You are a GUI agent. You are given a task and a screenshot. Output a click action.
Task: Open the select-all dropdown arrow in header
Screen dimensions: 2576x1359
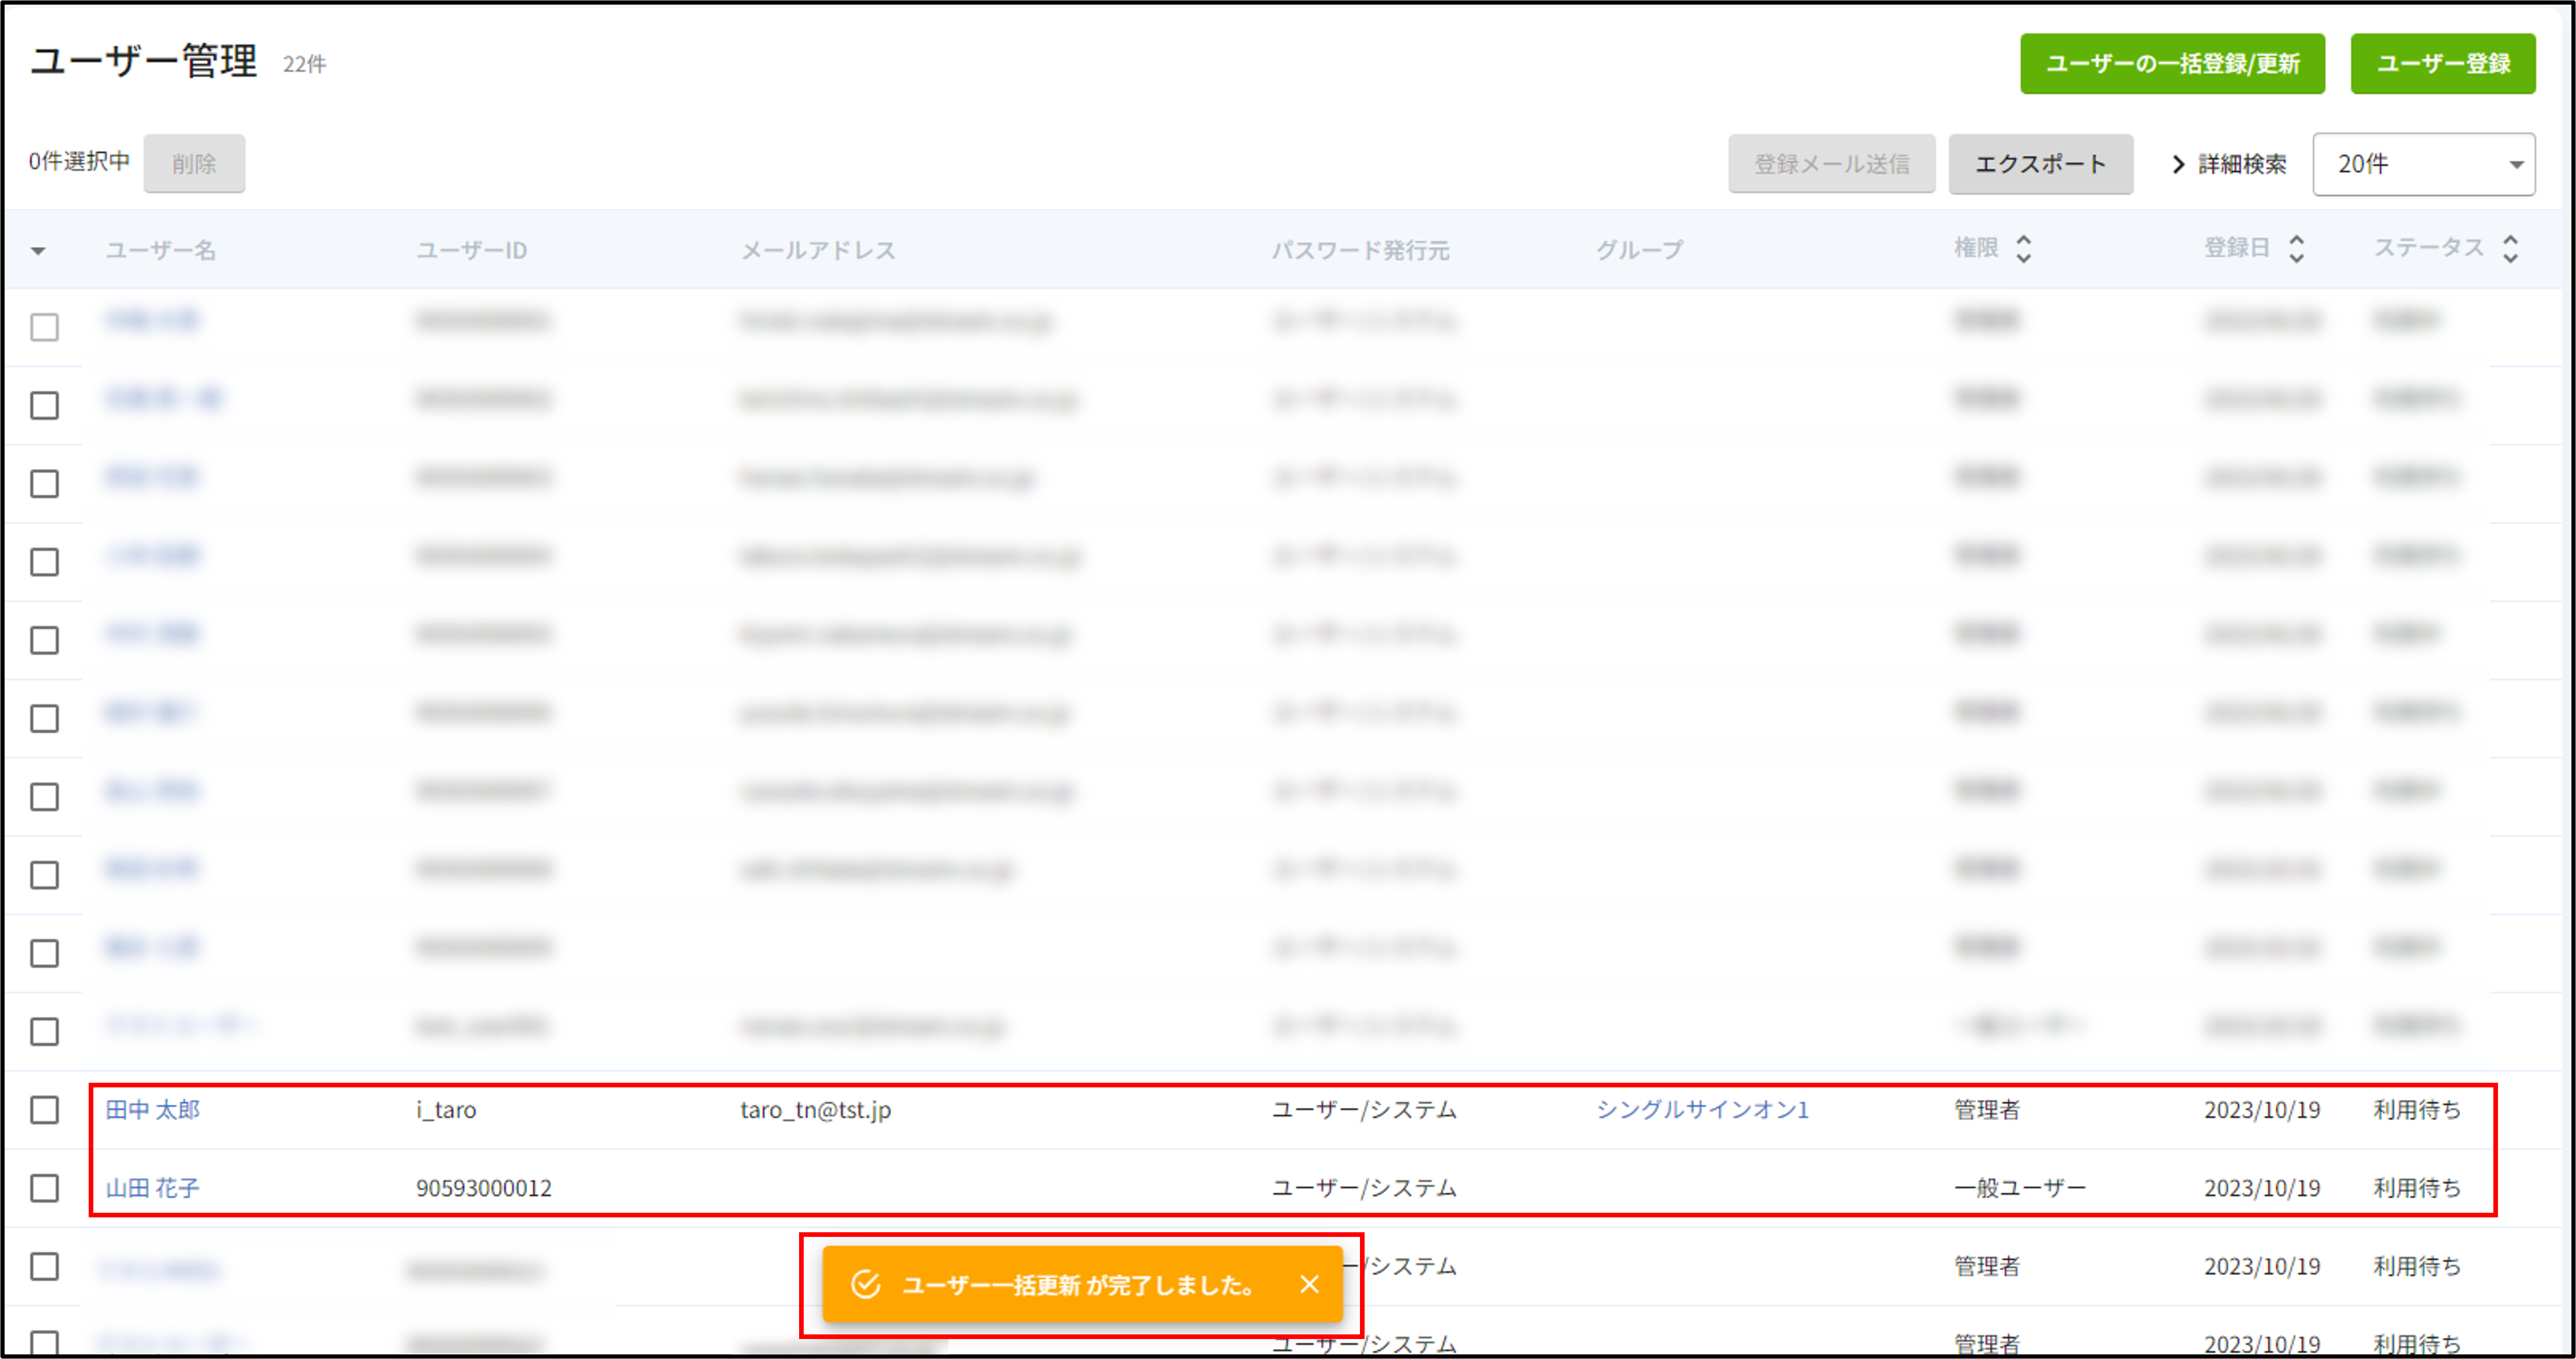(x=38, y=251)
